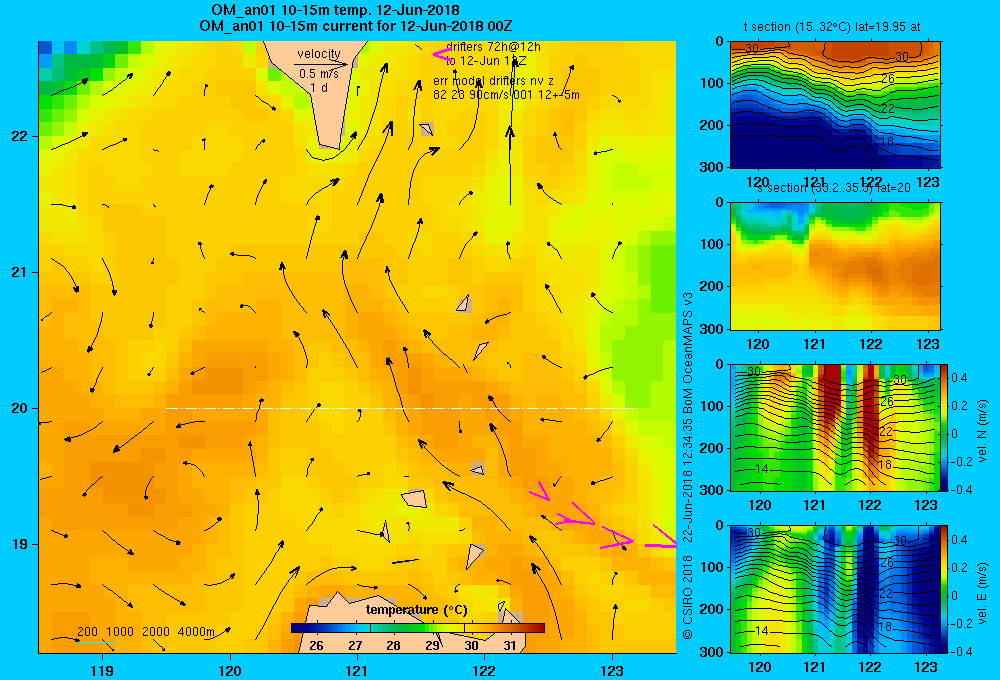Click the contour label '14' in vel. E section
This screenshot has width=1000, height=680.
(x=761, y=630)
